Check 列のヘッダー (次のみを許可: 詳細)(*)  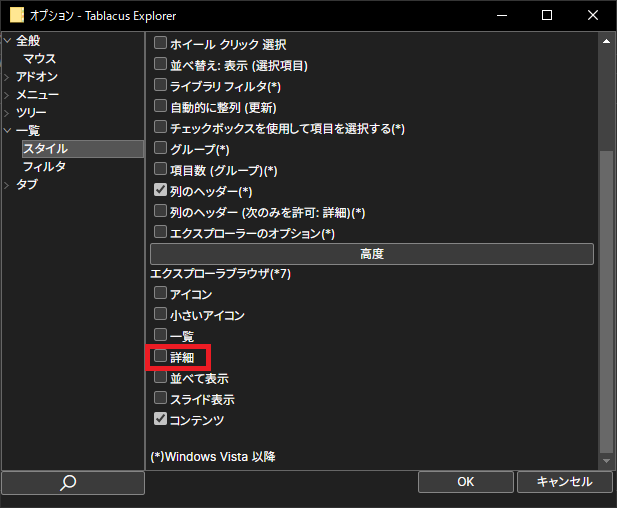coord(160,211)
